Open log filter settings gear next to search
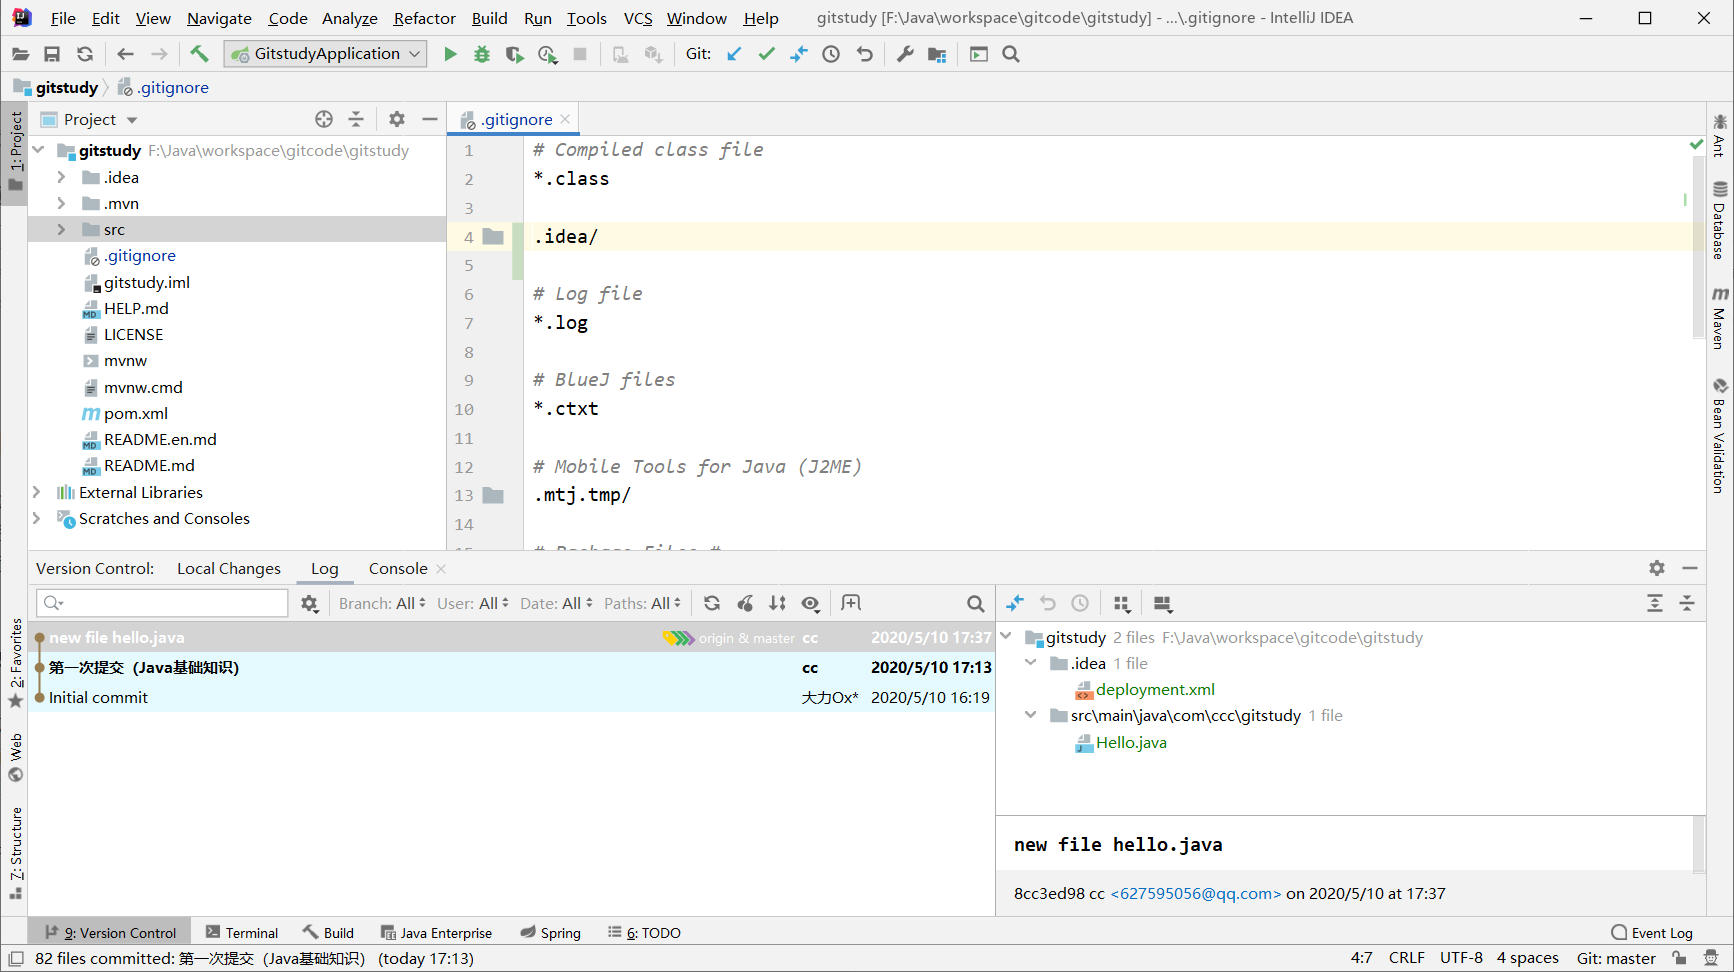This screenshot has width=1734, height=972. [310, 603]
